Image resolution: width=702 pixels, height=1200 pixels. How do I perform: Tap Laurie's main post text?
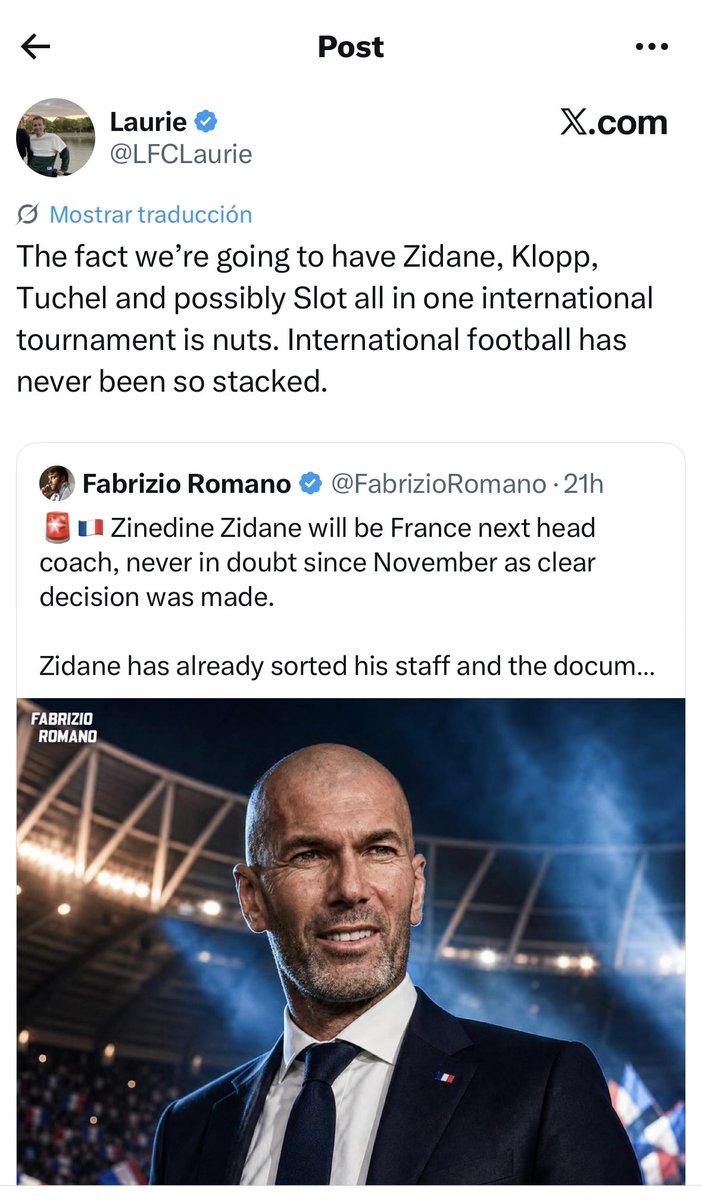(335, 318)
